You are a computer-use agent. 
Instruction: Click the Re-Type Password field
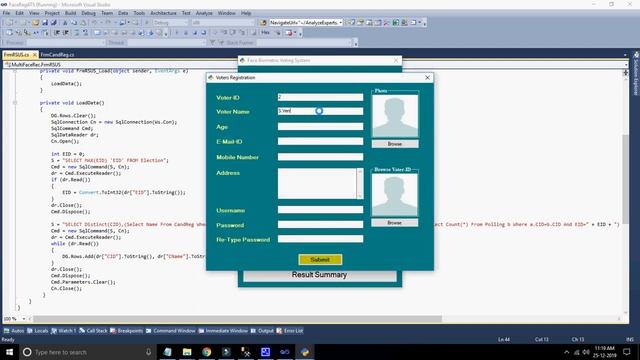click(320, 239)
